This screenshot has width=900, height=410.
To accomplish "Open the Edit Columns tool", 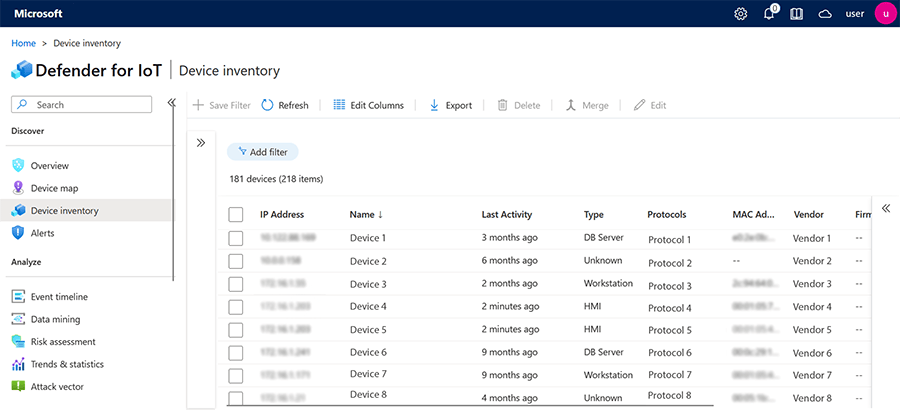I will click(368, 106).
